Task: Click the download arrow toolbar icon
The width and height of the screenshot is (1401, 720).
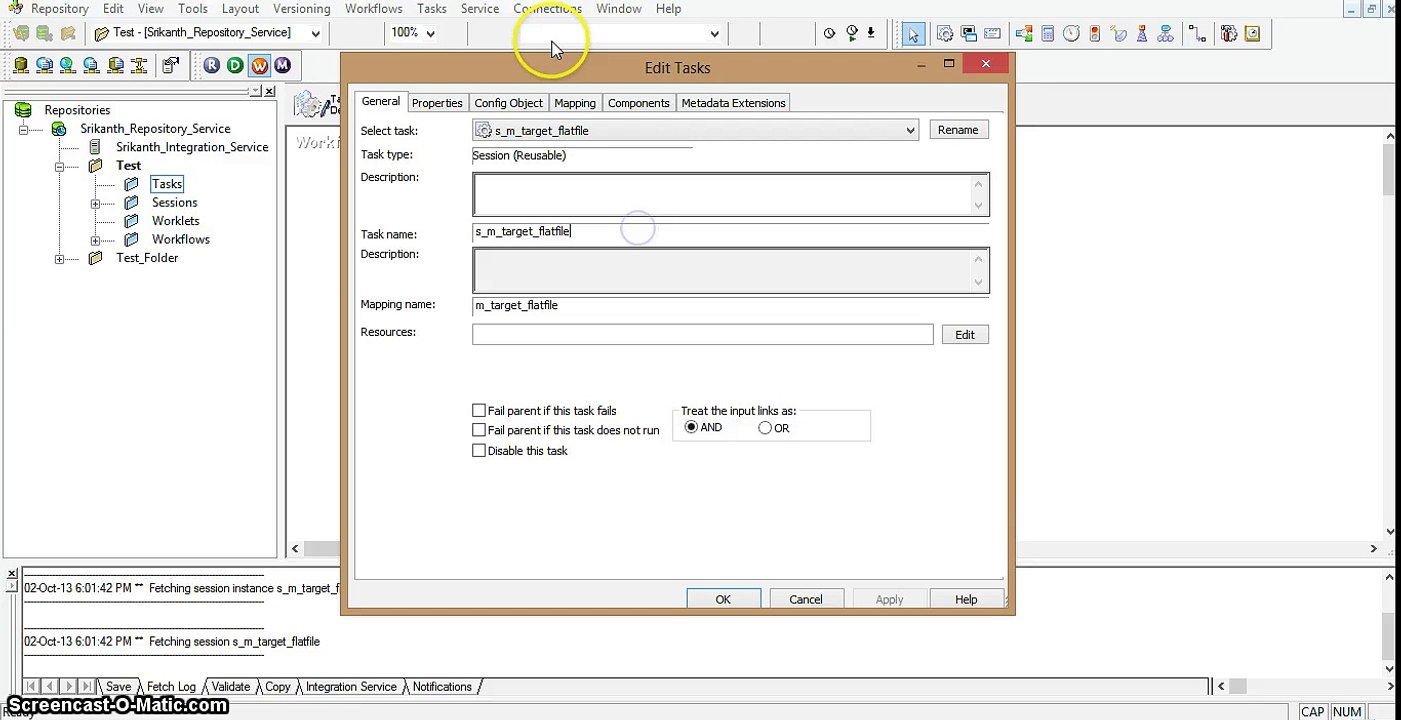Action: [871, 33]
